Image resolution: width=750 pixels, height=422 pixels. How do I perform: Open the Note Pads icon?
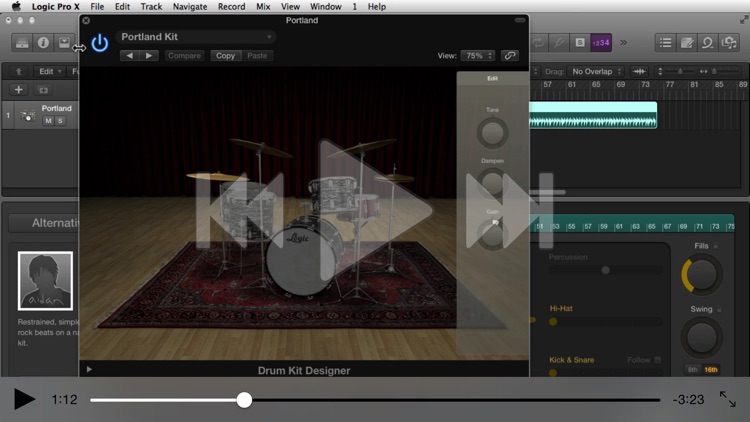point(686,43)
